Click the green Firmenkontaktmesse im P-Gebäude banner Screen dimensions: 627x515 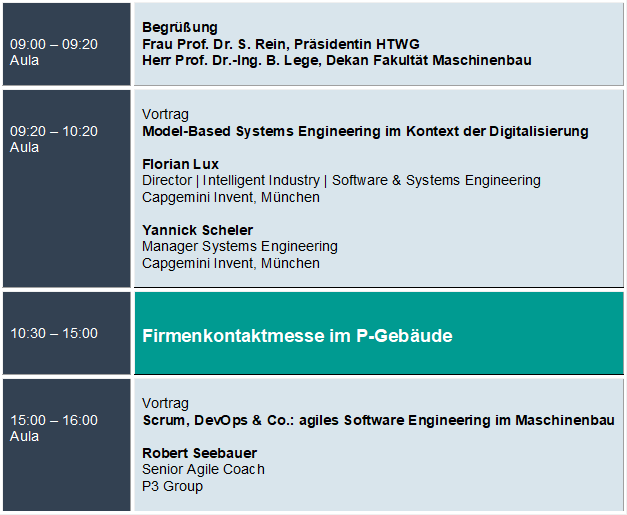[x=379, y=333]
